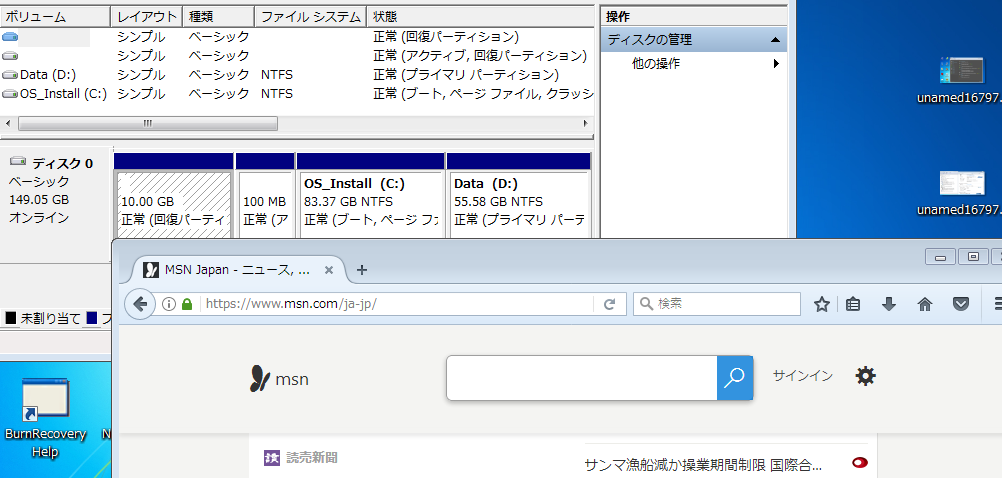Click the green padlock security icon
Viewport: 1002px width, 478px height.
coord(187,304)
